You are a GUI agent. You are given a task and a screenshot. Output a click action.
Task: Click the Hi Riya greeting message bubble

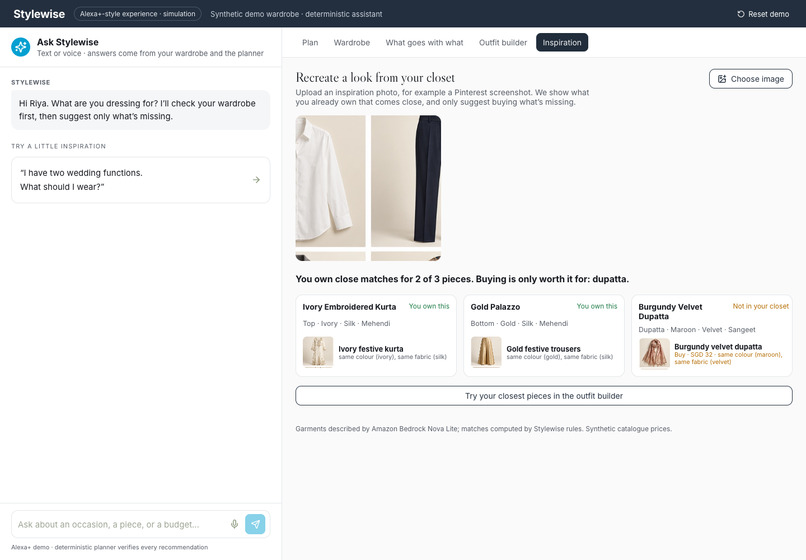(x=141, y=110)
